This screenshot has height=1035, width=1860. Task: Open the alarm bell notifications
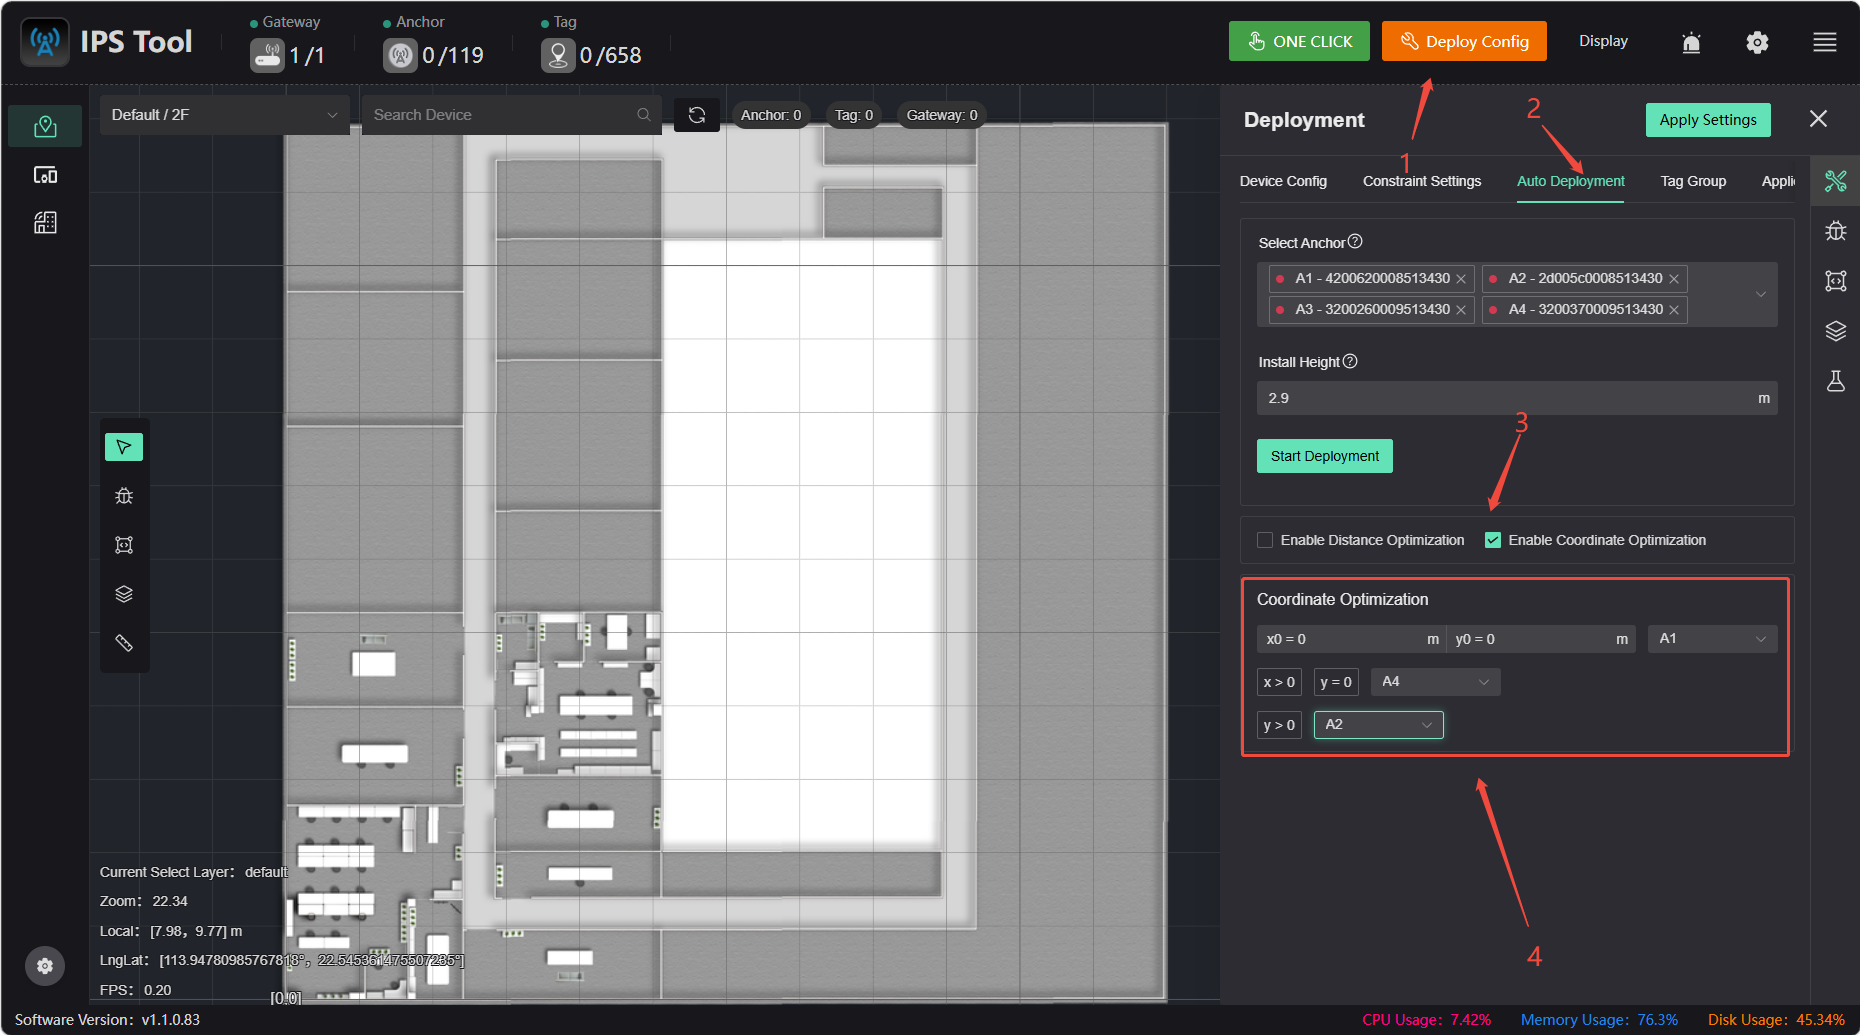[x=1691, y=42]
